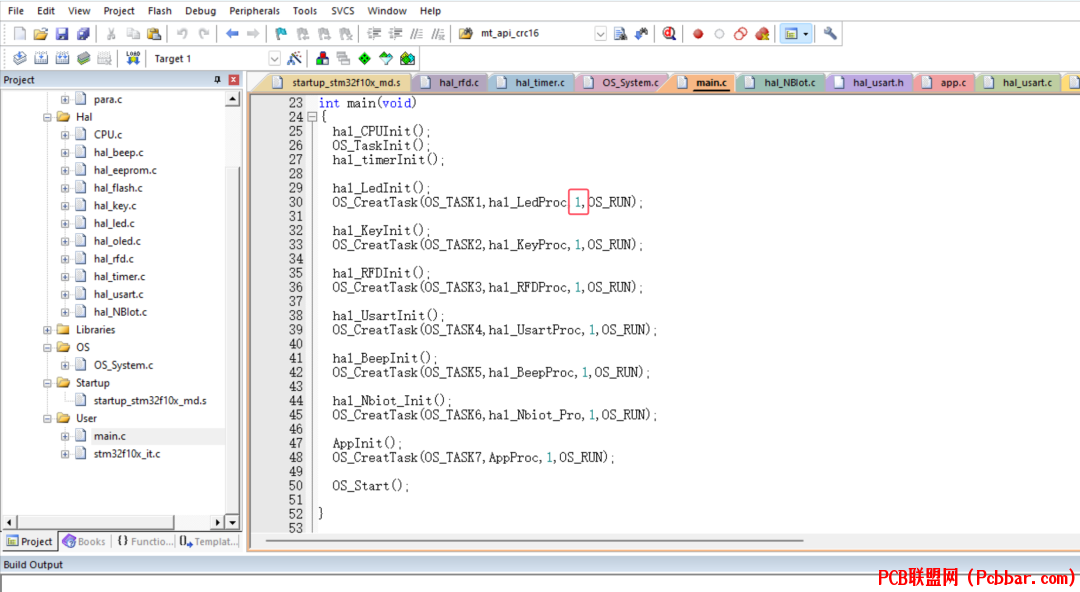
Task: Select the Functions panel tab
Action: tap(144, 542)
